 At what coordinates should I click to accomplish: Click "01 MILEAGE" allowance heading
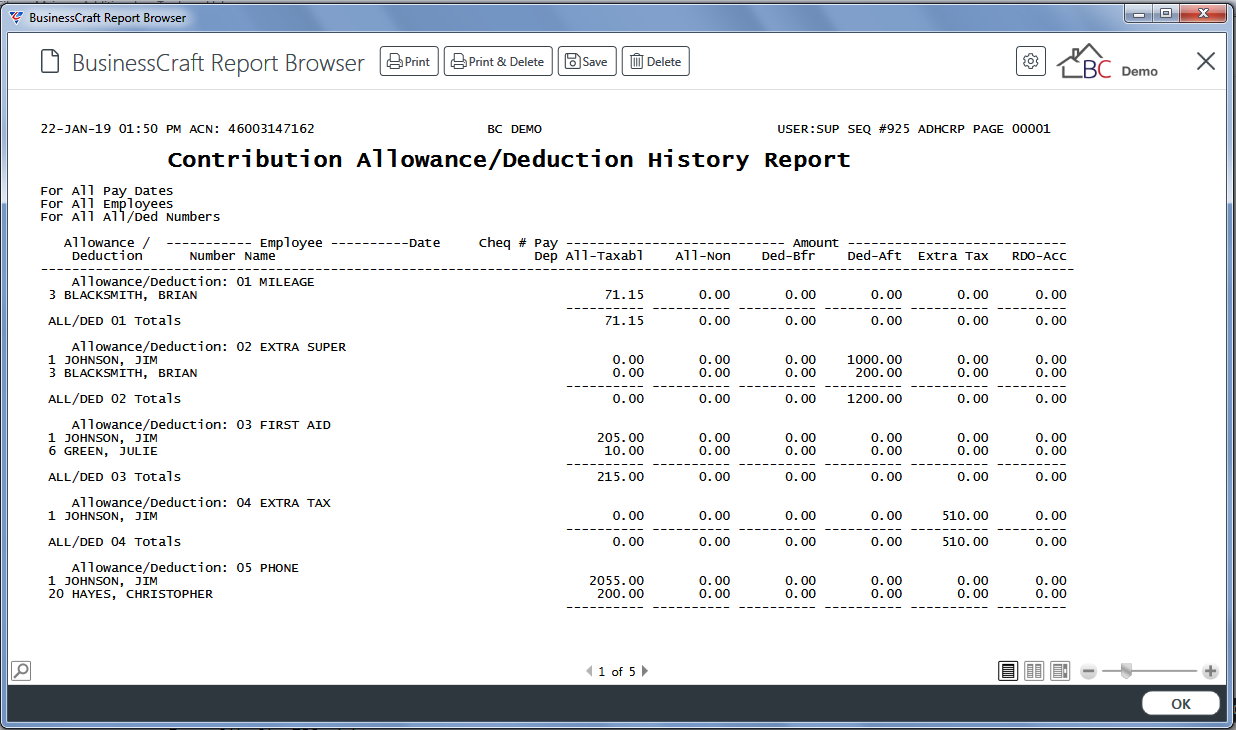click(x=275, y=282)
